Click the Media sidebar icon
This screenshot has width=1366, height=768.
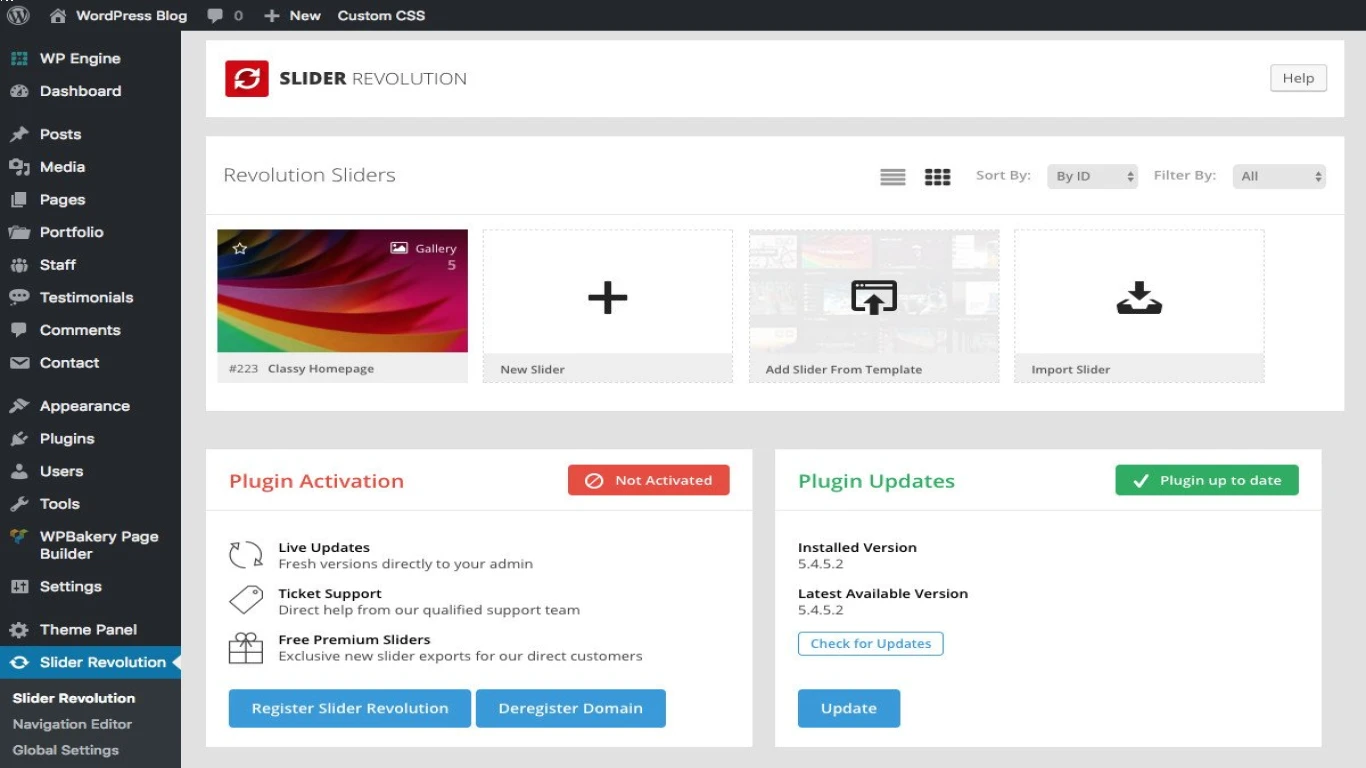pos(19,167)
